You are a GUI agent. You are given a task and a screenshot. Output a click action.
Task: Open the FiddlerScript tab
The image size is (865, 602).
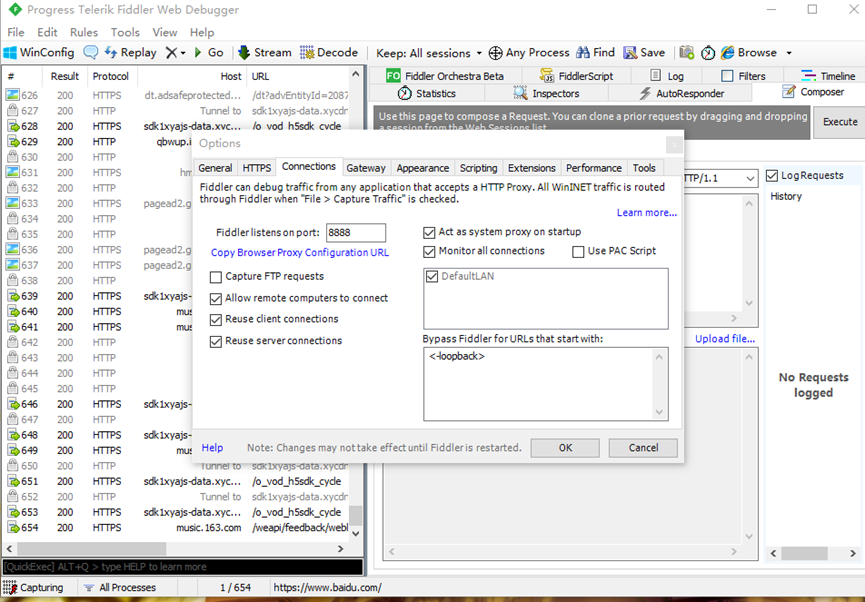coord(576,76)
